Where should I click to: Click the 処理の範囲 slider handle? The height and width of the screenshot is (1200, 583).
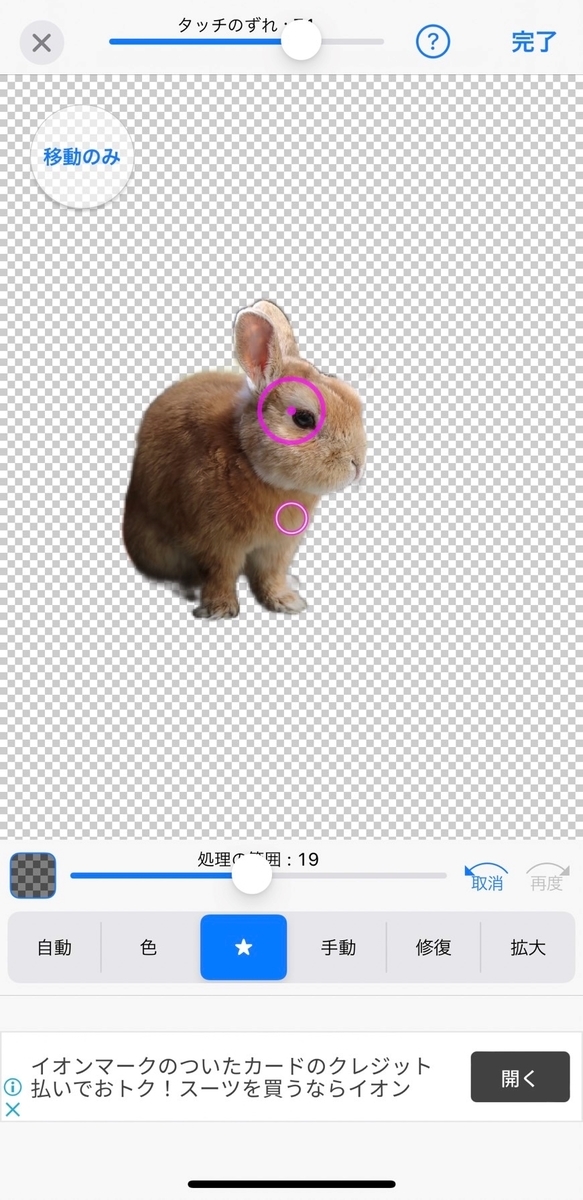(252, 875)
